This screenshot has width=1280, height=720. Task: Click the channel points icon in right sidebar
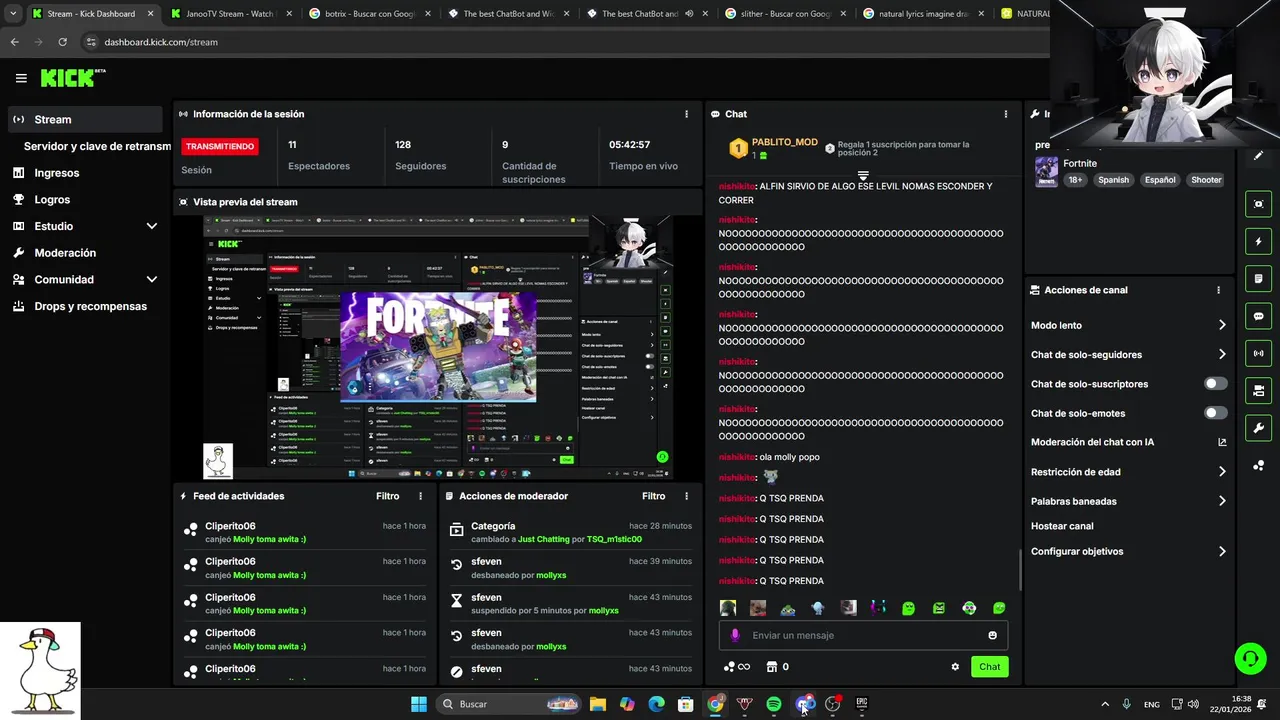[x=1258, y=466]
